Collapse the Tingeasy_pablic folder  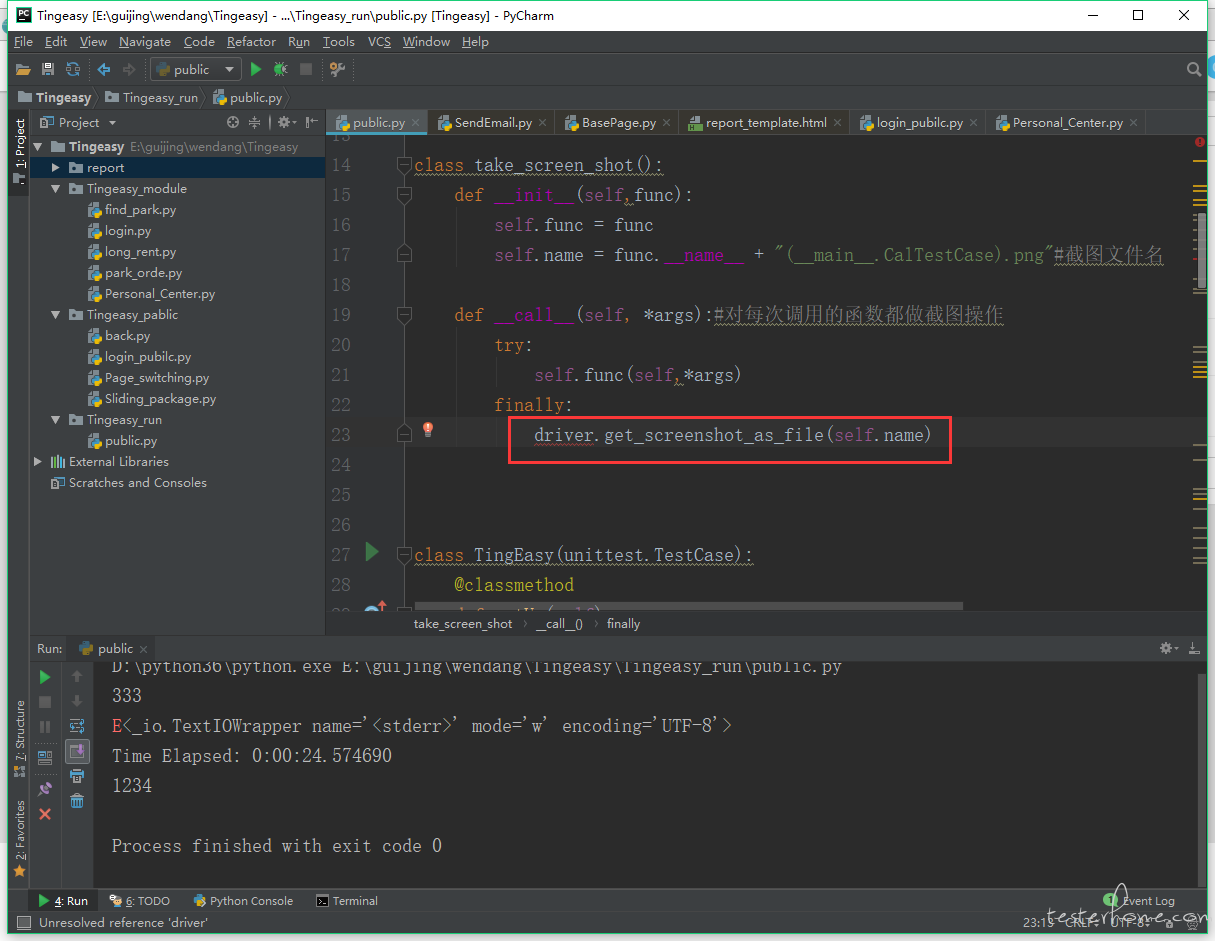pos(56,315)
